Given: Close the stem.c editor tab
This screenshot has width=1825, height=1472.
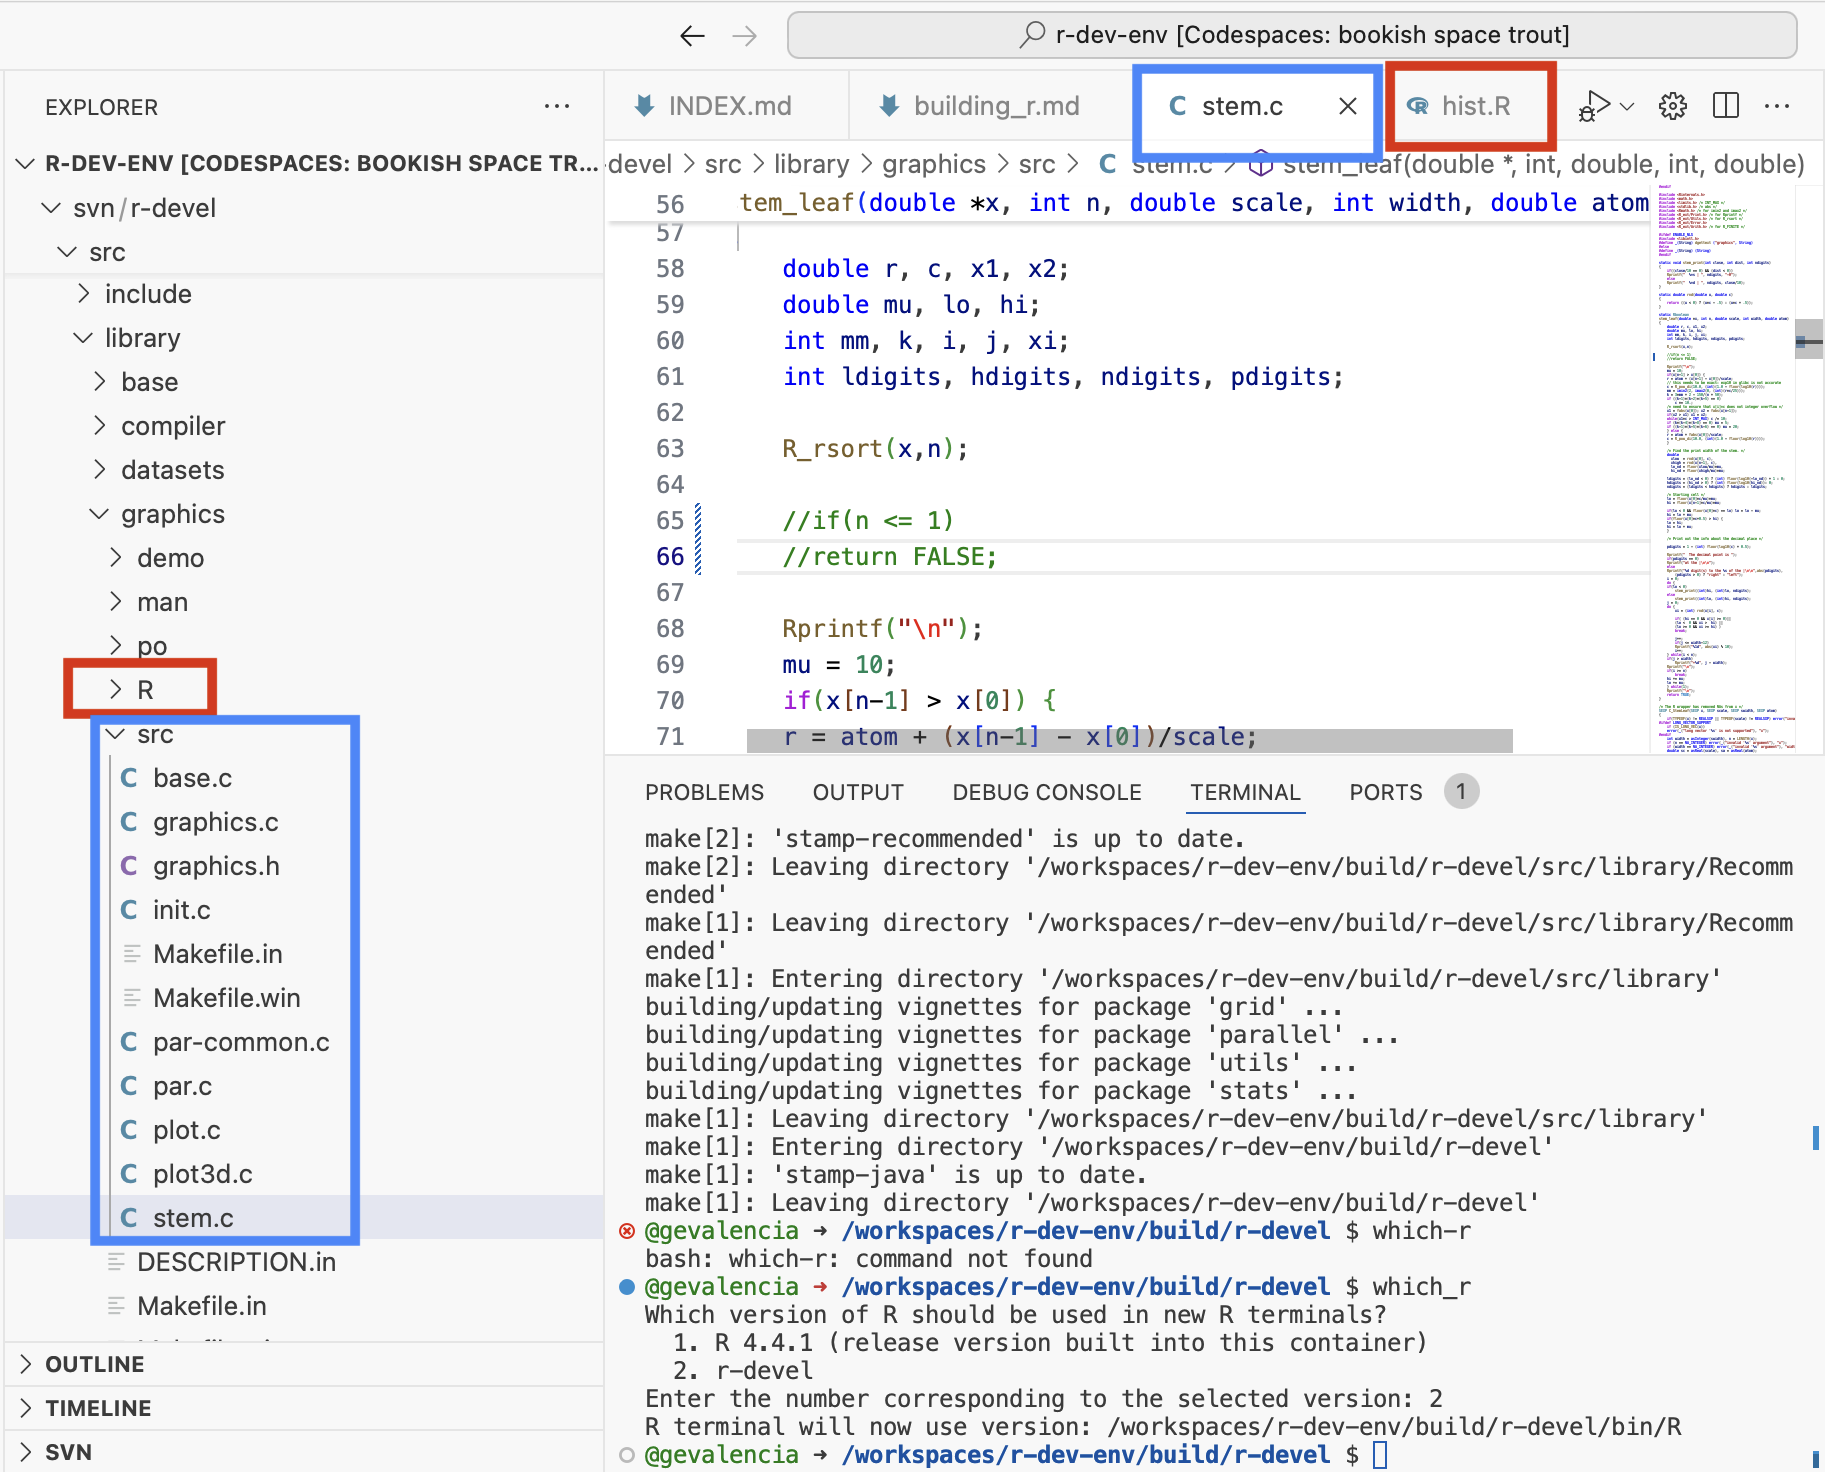Looking at the screenshot, I should [1348, 106].
